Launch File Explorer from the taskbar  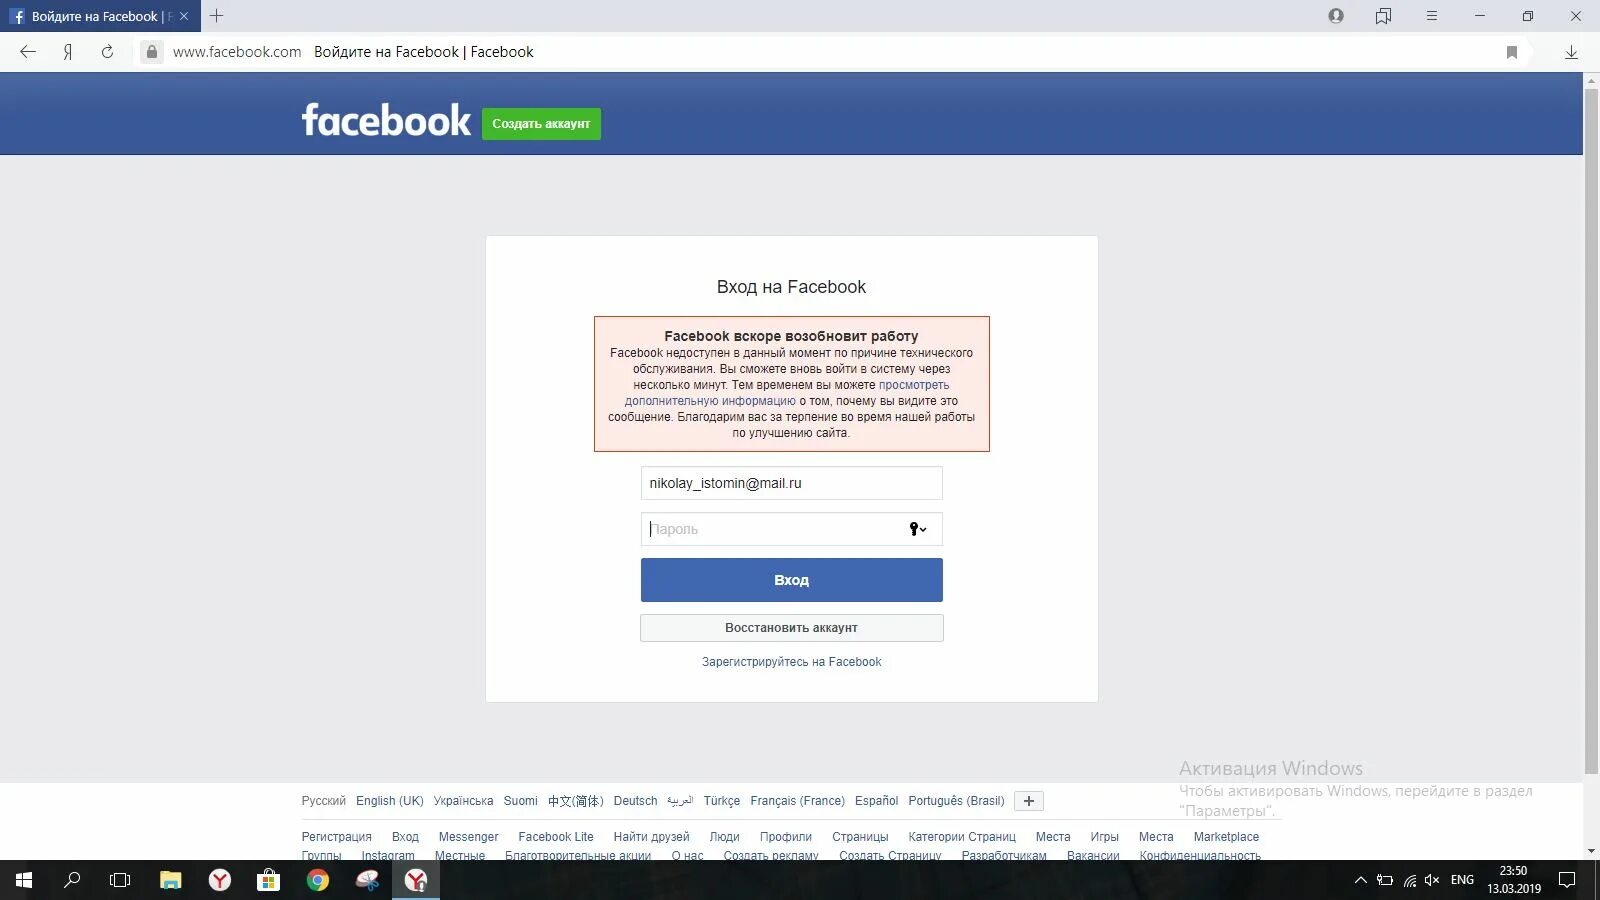tap(171, 880)
